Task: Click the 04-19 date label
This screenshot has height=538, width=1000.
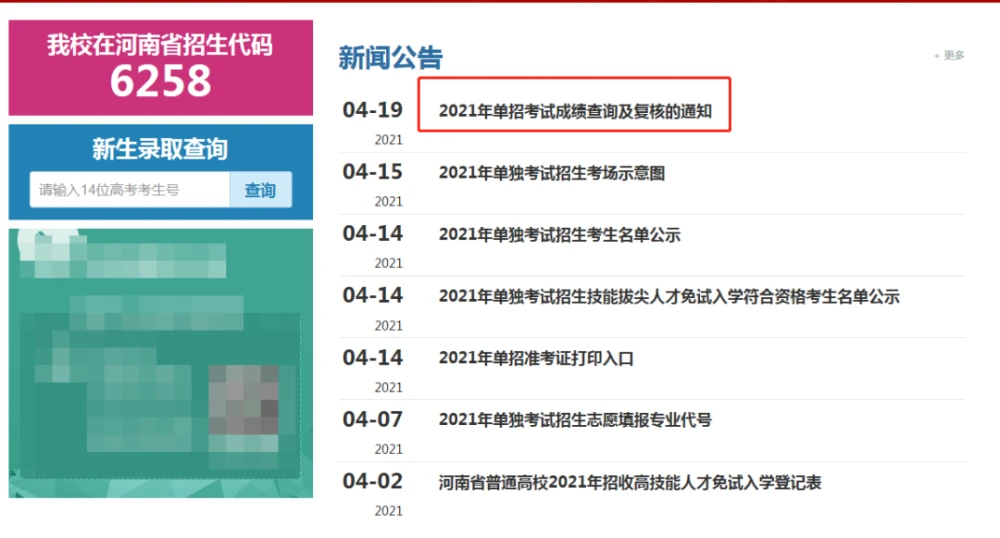Action: (x=372, y=110)
